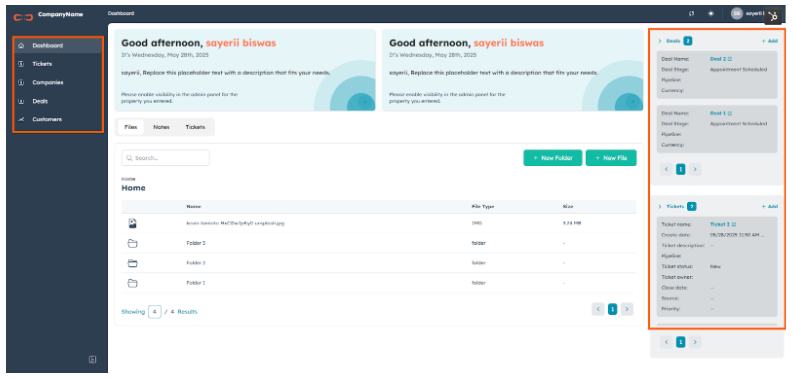Click the 3.24 MB size value
This screenshot has height=378, width=793.
click(571, 223)
